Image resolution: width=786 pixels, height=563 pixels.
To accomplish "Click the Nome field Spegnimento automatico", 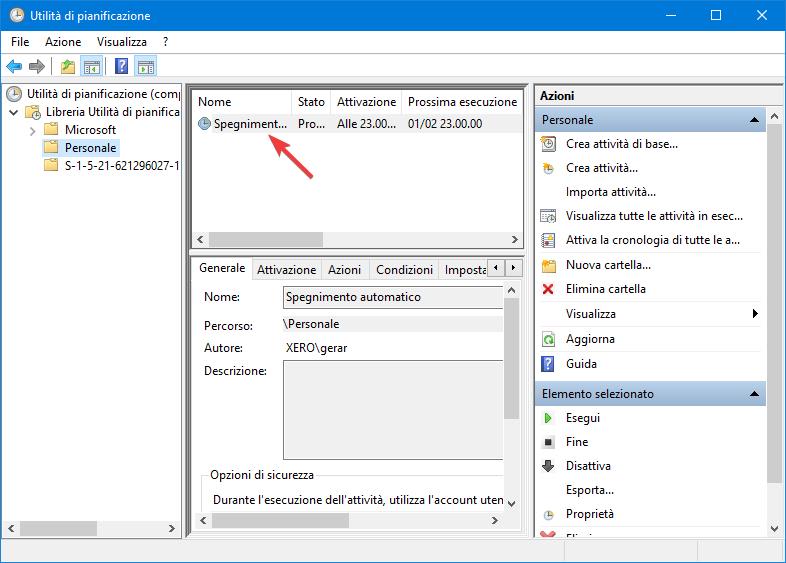I will tap(393, 297).
